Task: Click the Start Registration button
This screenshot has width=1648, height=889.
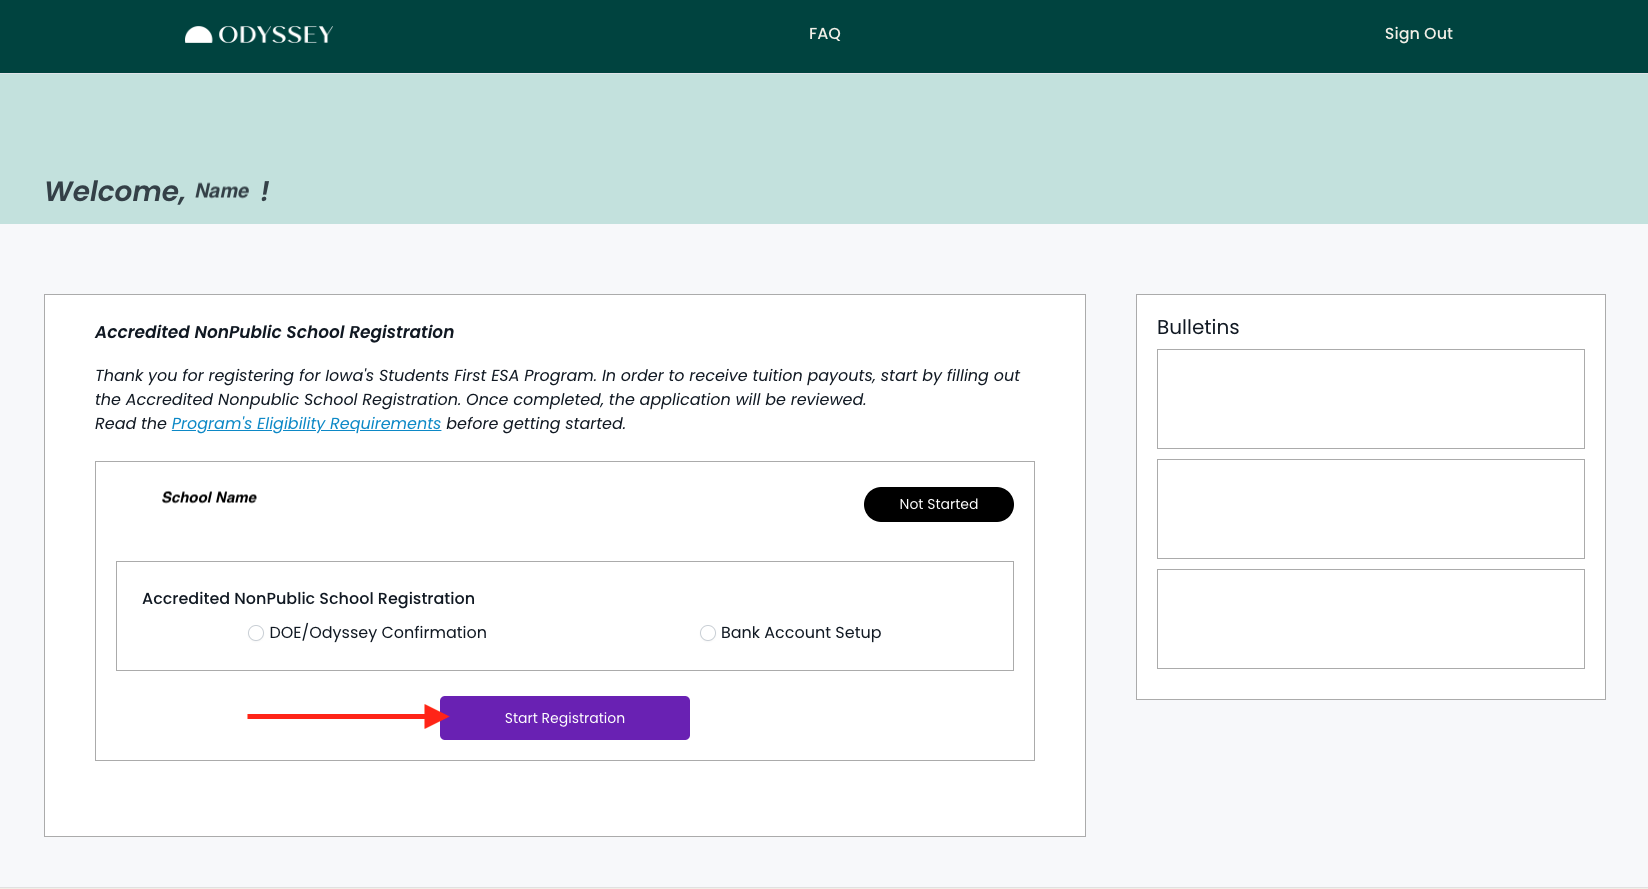Action: point(565,718)
